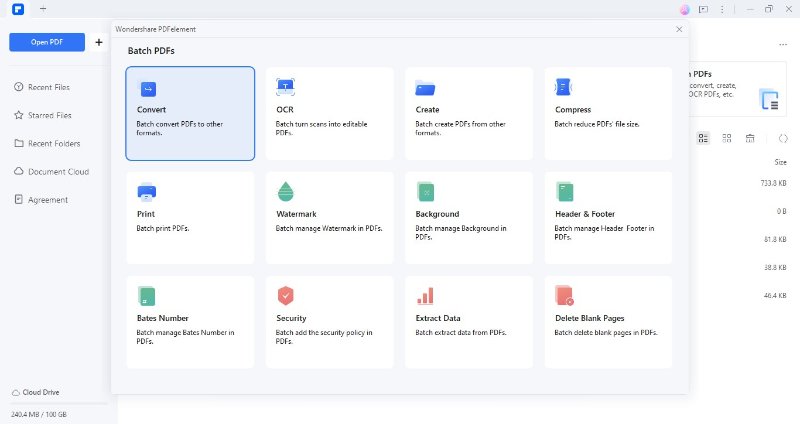The height and width of the screenshot is (424, 800).
Task: Click 'Batch manage Header Footer in PDFs.' text
Action: pyautogui.click(x=604, y=232)
